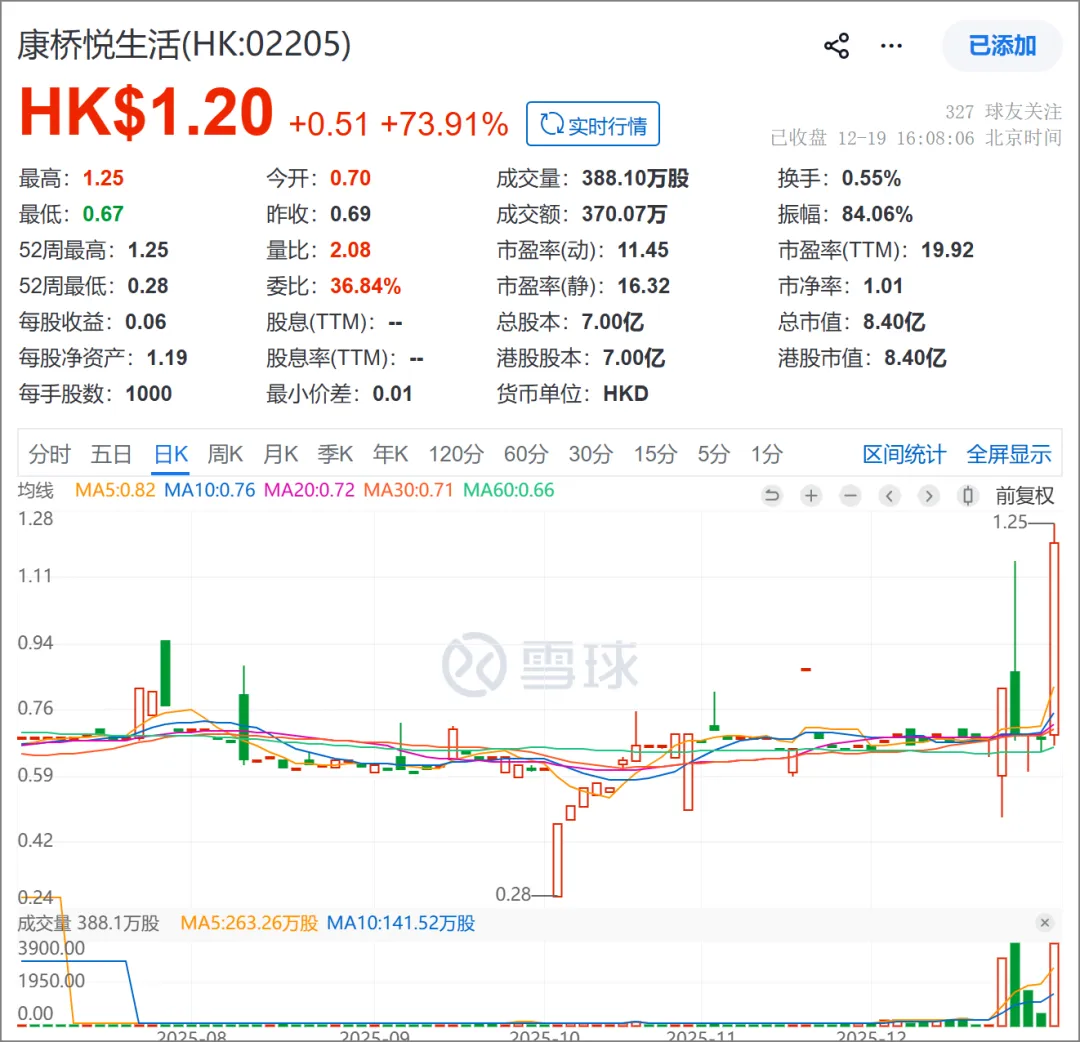
Task: Select the 季K chart tab
Action: point(335,454)
